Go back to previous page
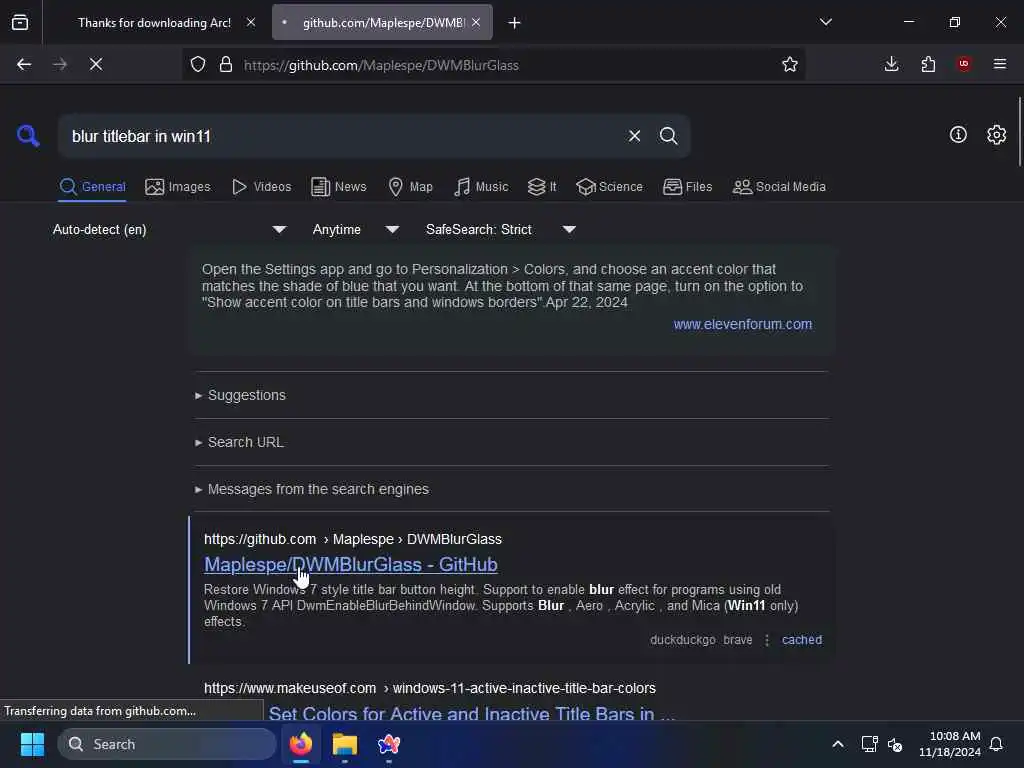This screenshot has height=768, width=1024. coord(24,64)
